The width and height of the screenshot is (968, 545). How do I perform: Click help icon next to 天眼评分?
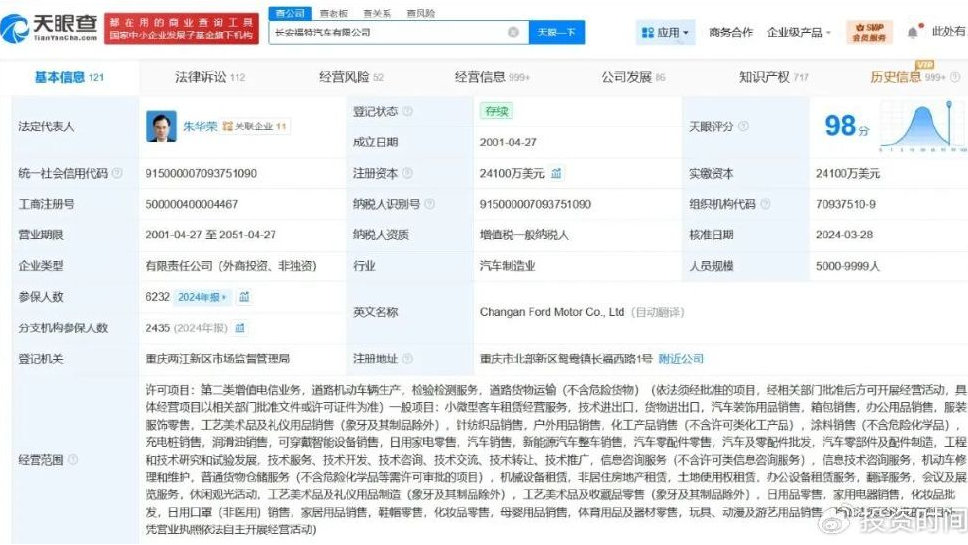click(x=743, y=127)
